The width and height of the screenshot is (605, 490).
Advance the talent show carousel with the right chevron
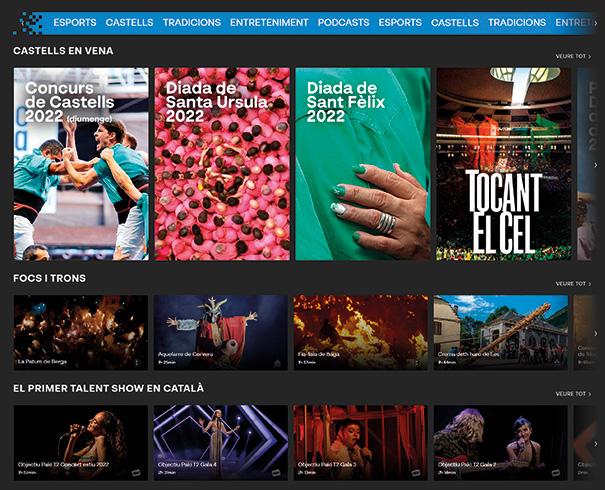(596, 444)
